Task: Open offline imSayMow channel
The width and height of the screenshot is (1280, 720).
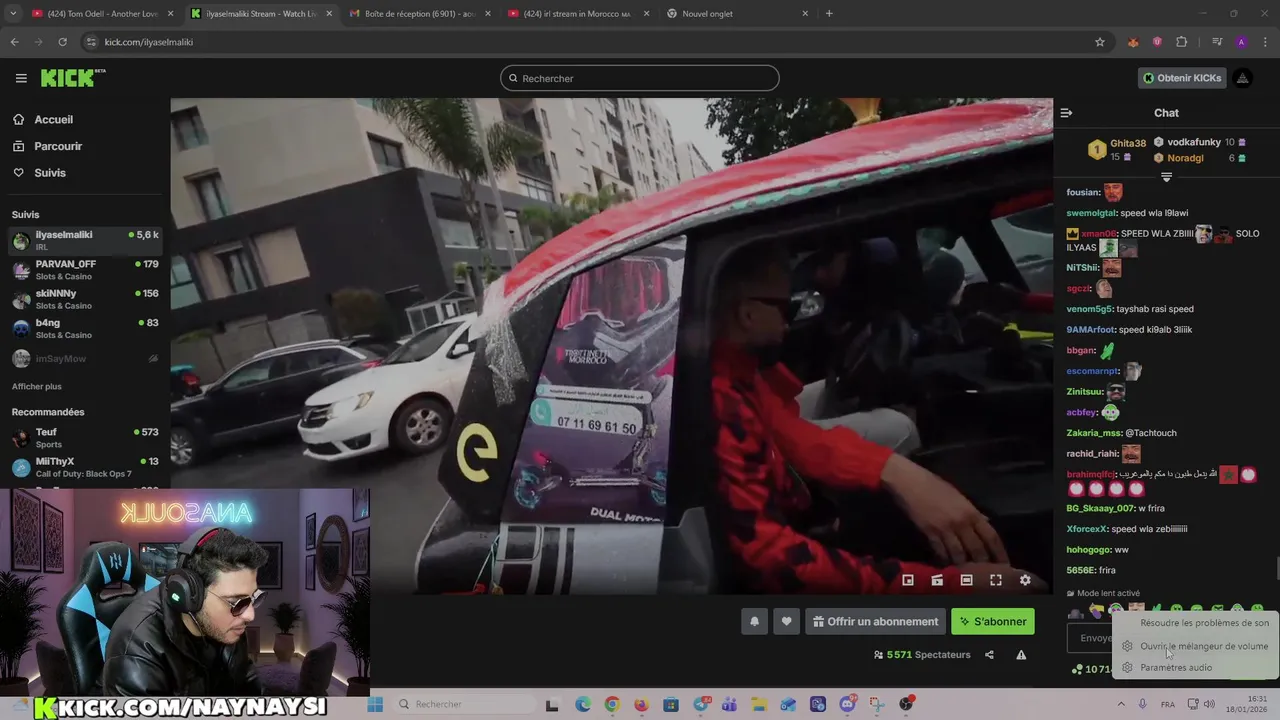Action: 85,358
